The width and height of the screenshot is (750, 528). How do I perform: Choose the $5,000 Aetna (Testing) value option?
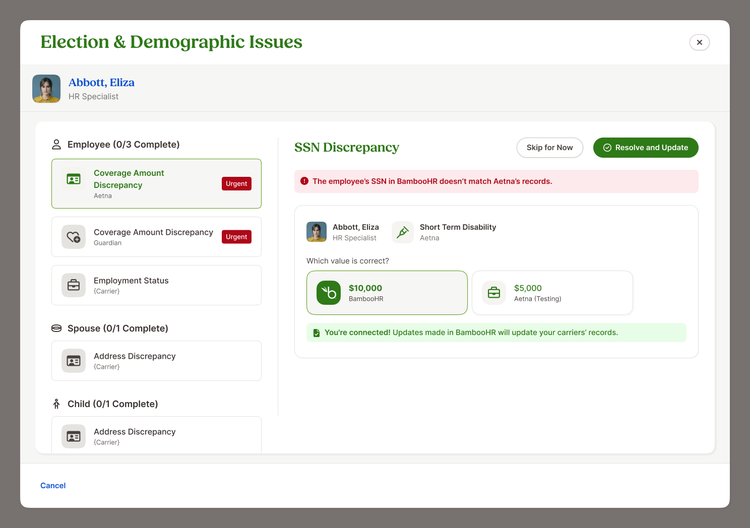(x=552, y=293)
